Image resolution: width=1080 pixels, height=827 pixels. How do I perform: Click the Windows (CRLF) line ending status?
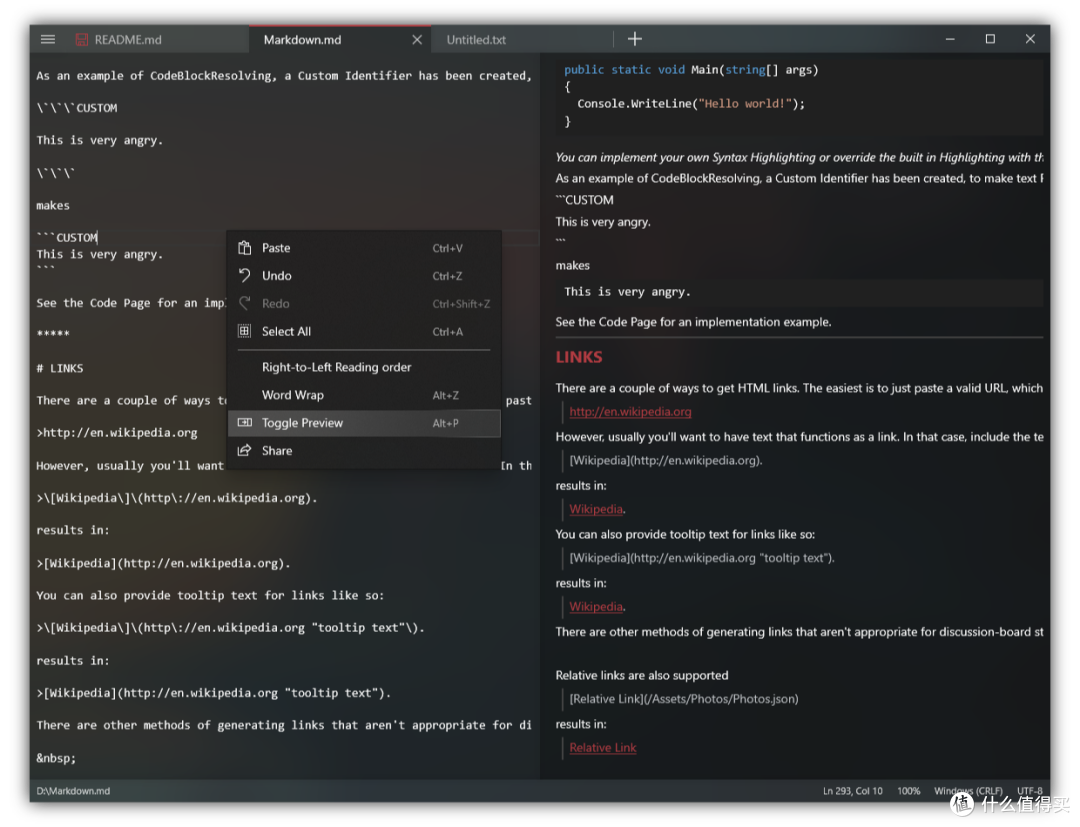pos(968,791)
